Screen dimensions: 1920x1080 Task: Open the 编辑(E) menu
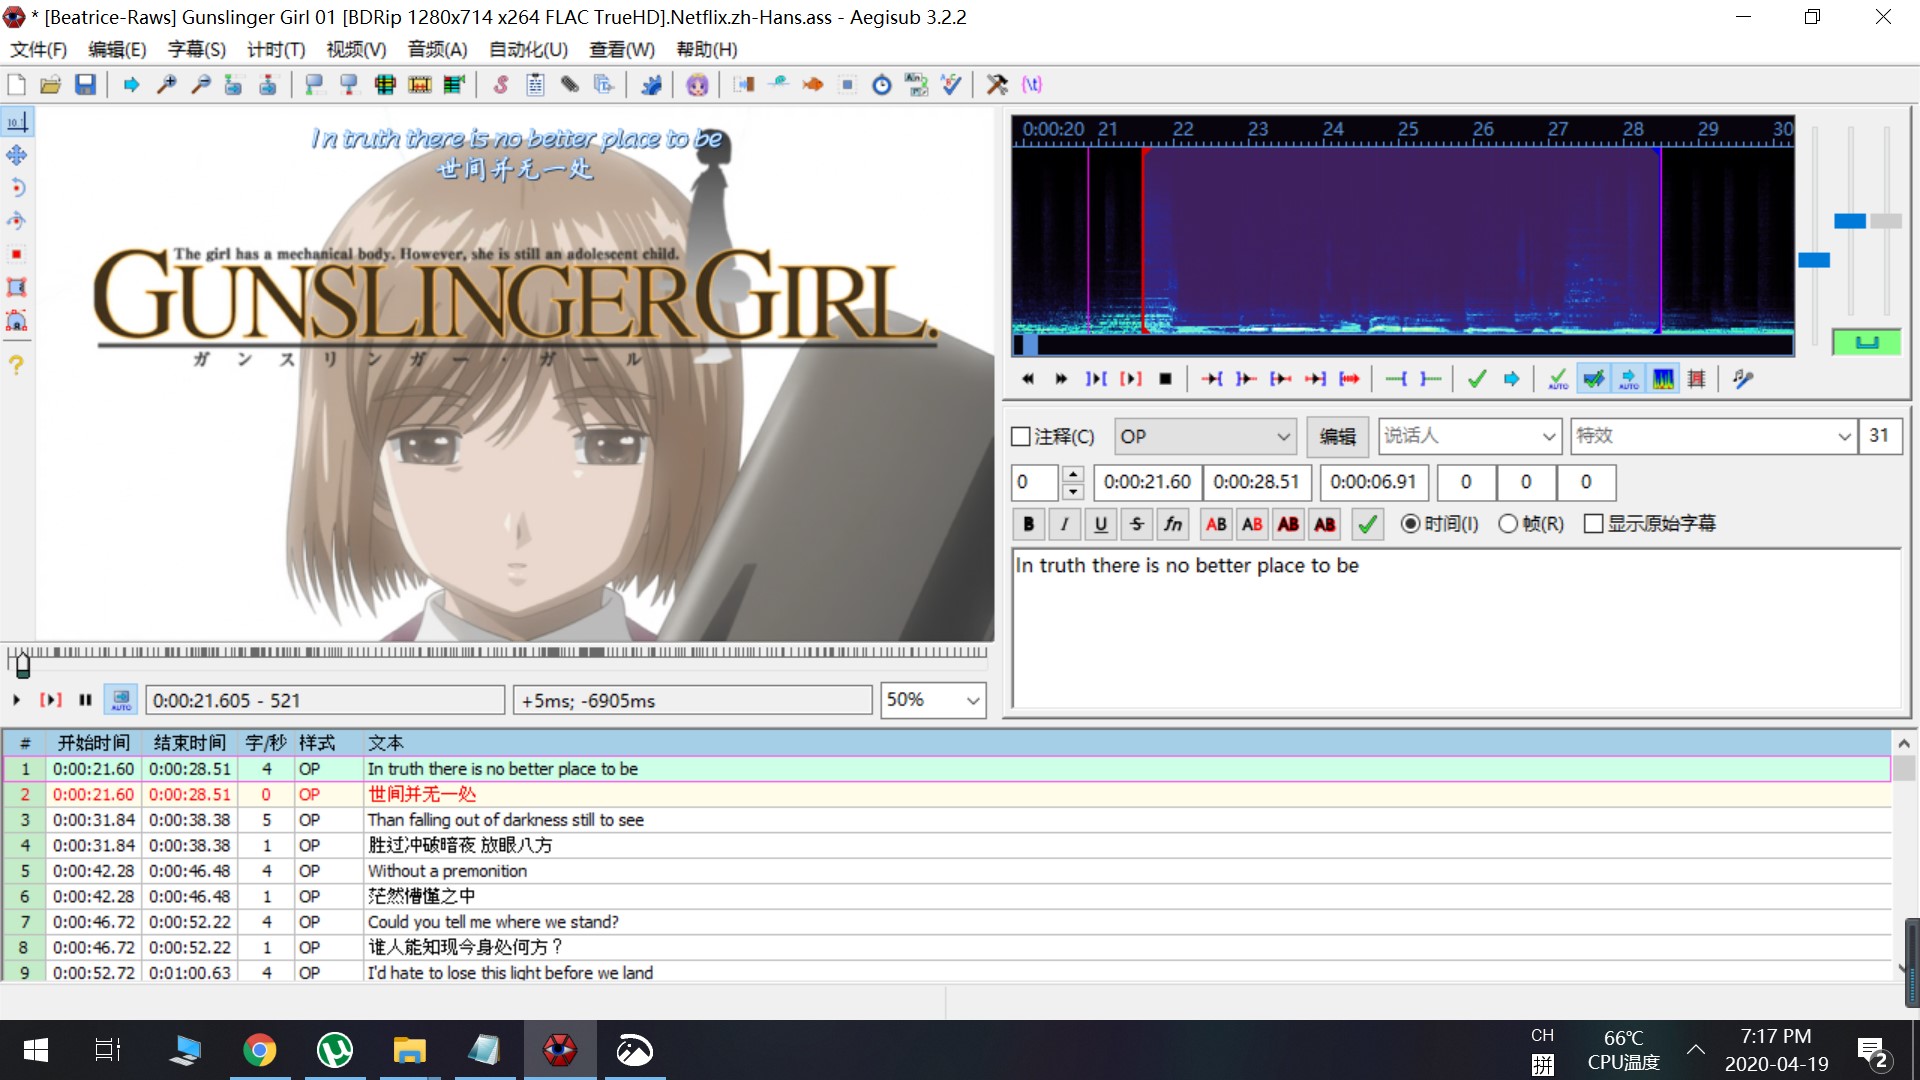click(117, 50)
